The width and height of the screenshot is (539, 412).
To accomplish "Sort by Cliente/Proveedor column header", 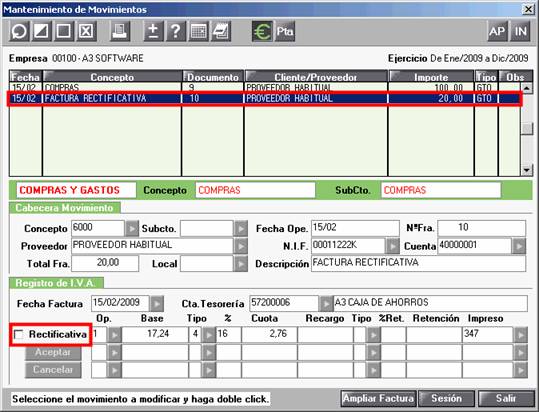I will click(316, 77).
